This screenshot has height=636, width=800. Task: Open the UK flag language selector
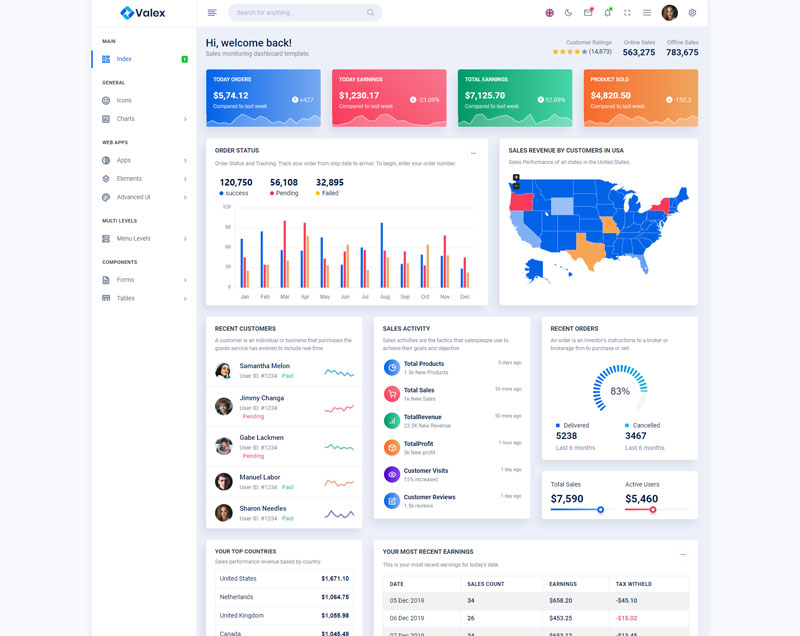[549, 13]
